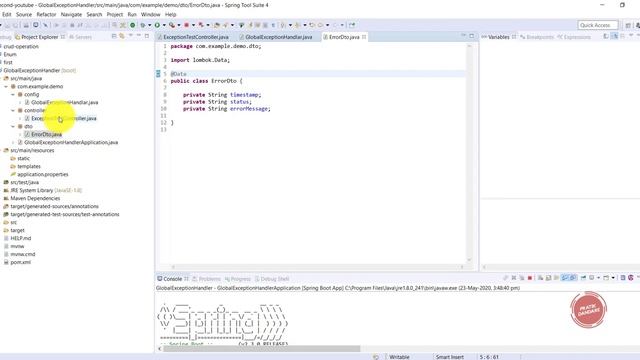Toggle Show Logical Structure in Variables view

tap(614, 36)
